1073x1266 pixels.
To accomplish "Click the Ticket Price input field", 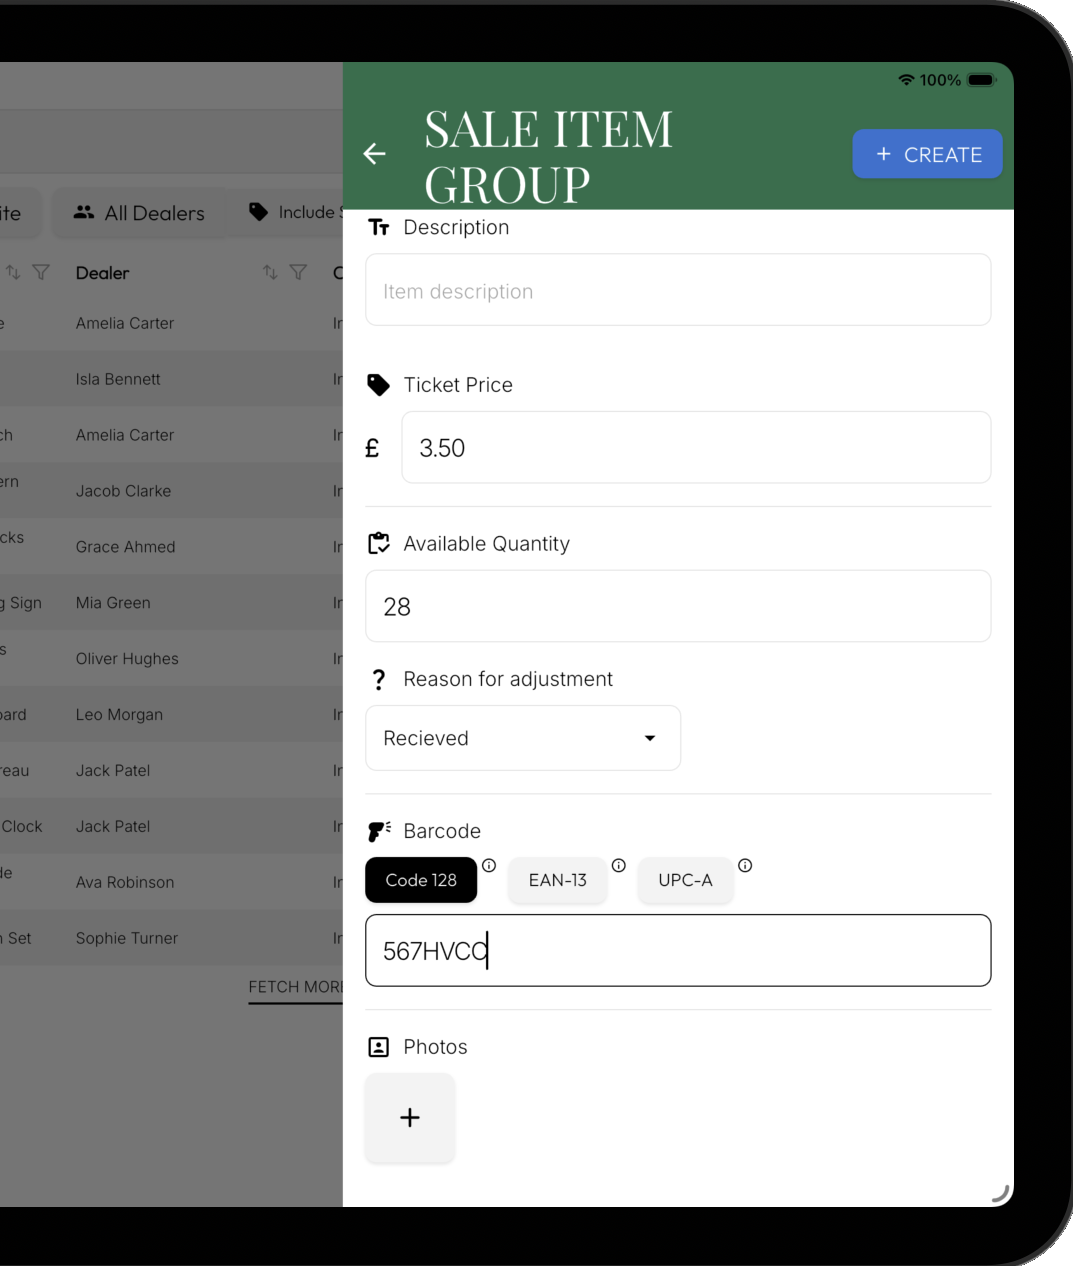I will [x=696, y=448].
